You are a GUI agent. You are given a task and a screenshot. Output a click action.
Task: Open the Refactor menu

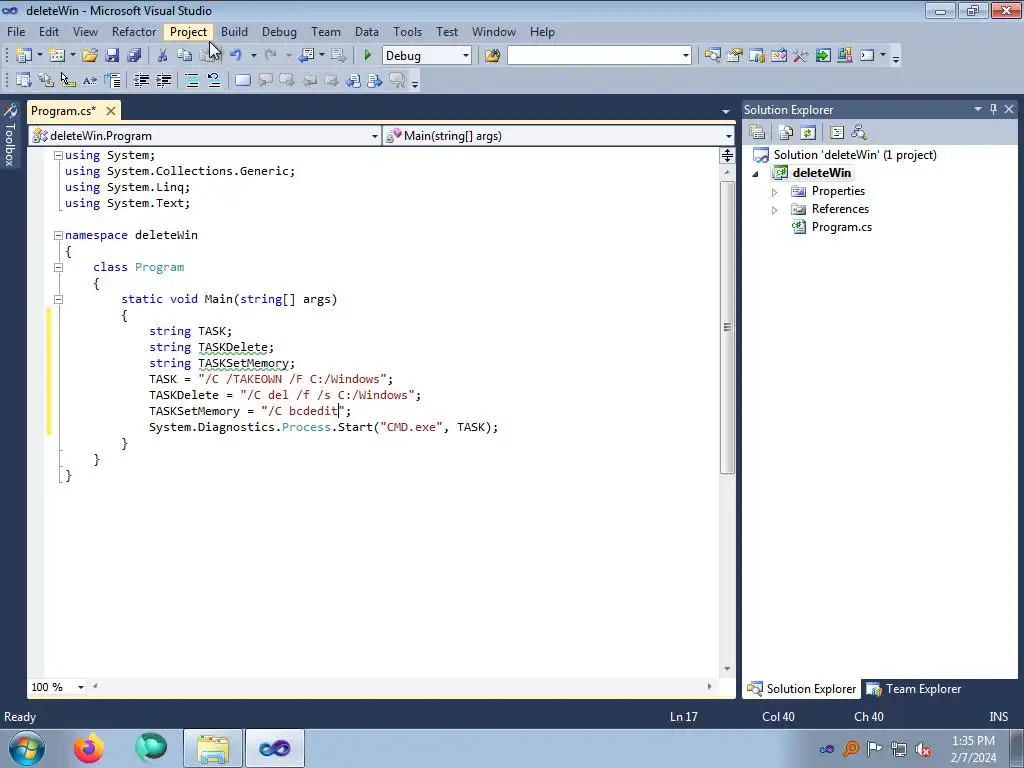coord(134,31)
